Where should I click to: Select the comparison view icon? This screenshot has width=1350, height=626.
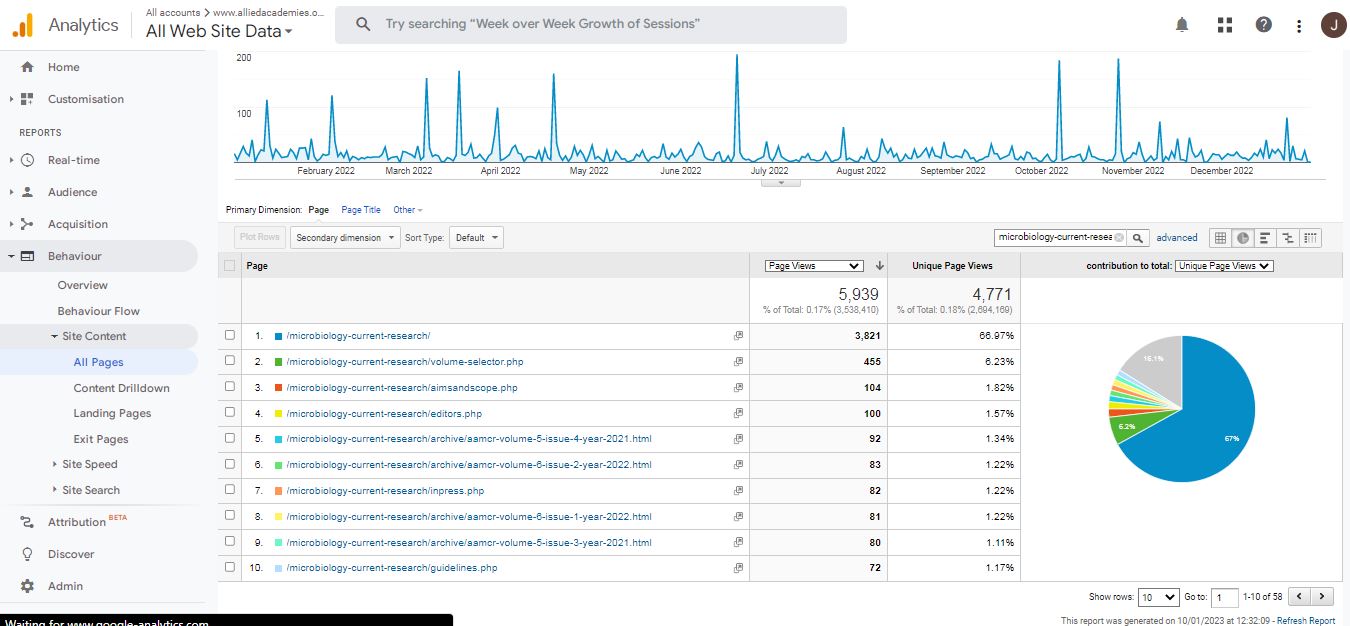point(1288,238)
